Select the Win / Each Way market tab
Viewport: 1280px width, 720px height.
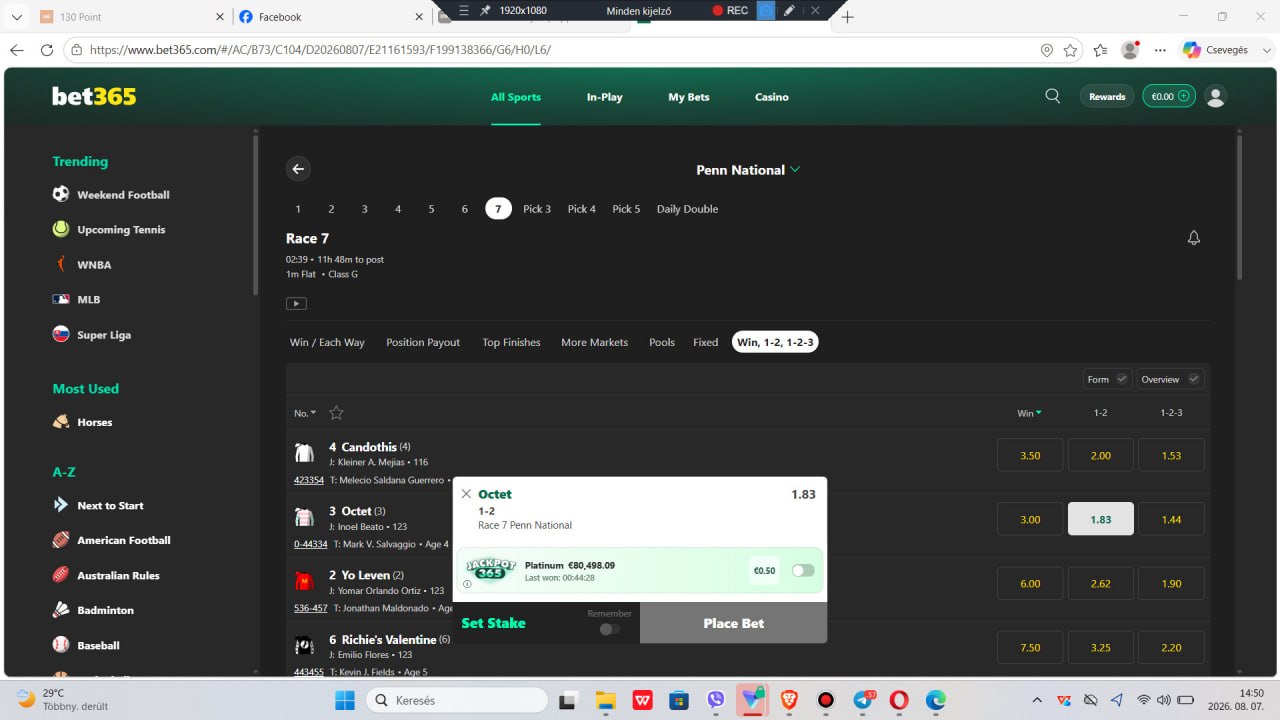coord(327,342)
